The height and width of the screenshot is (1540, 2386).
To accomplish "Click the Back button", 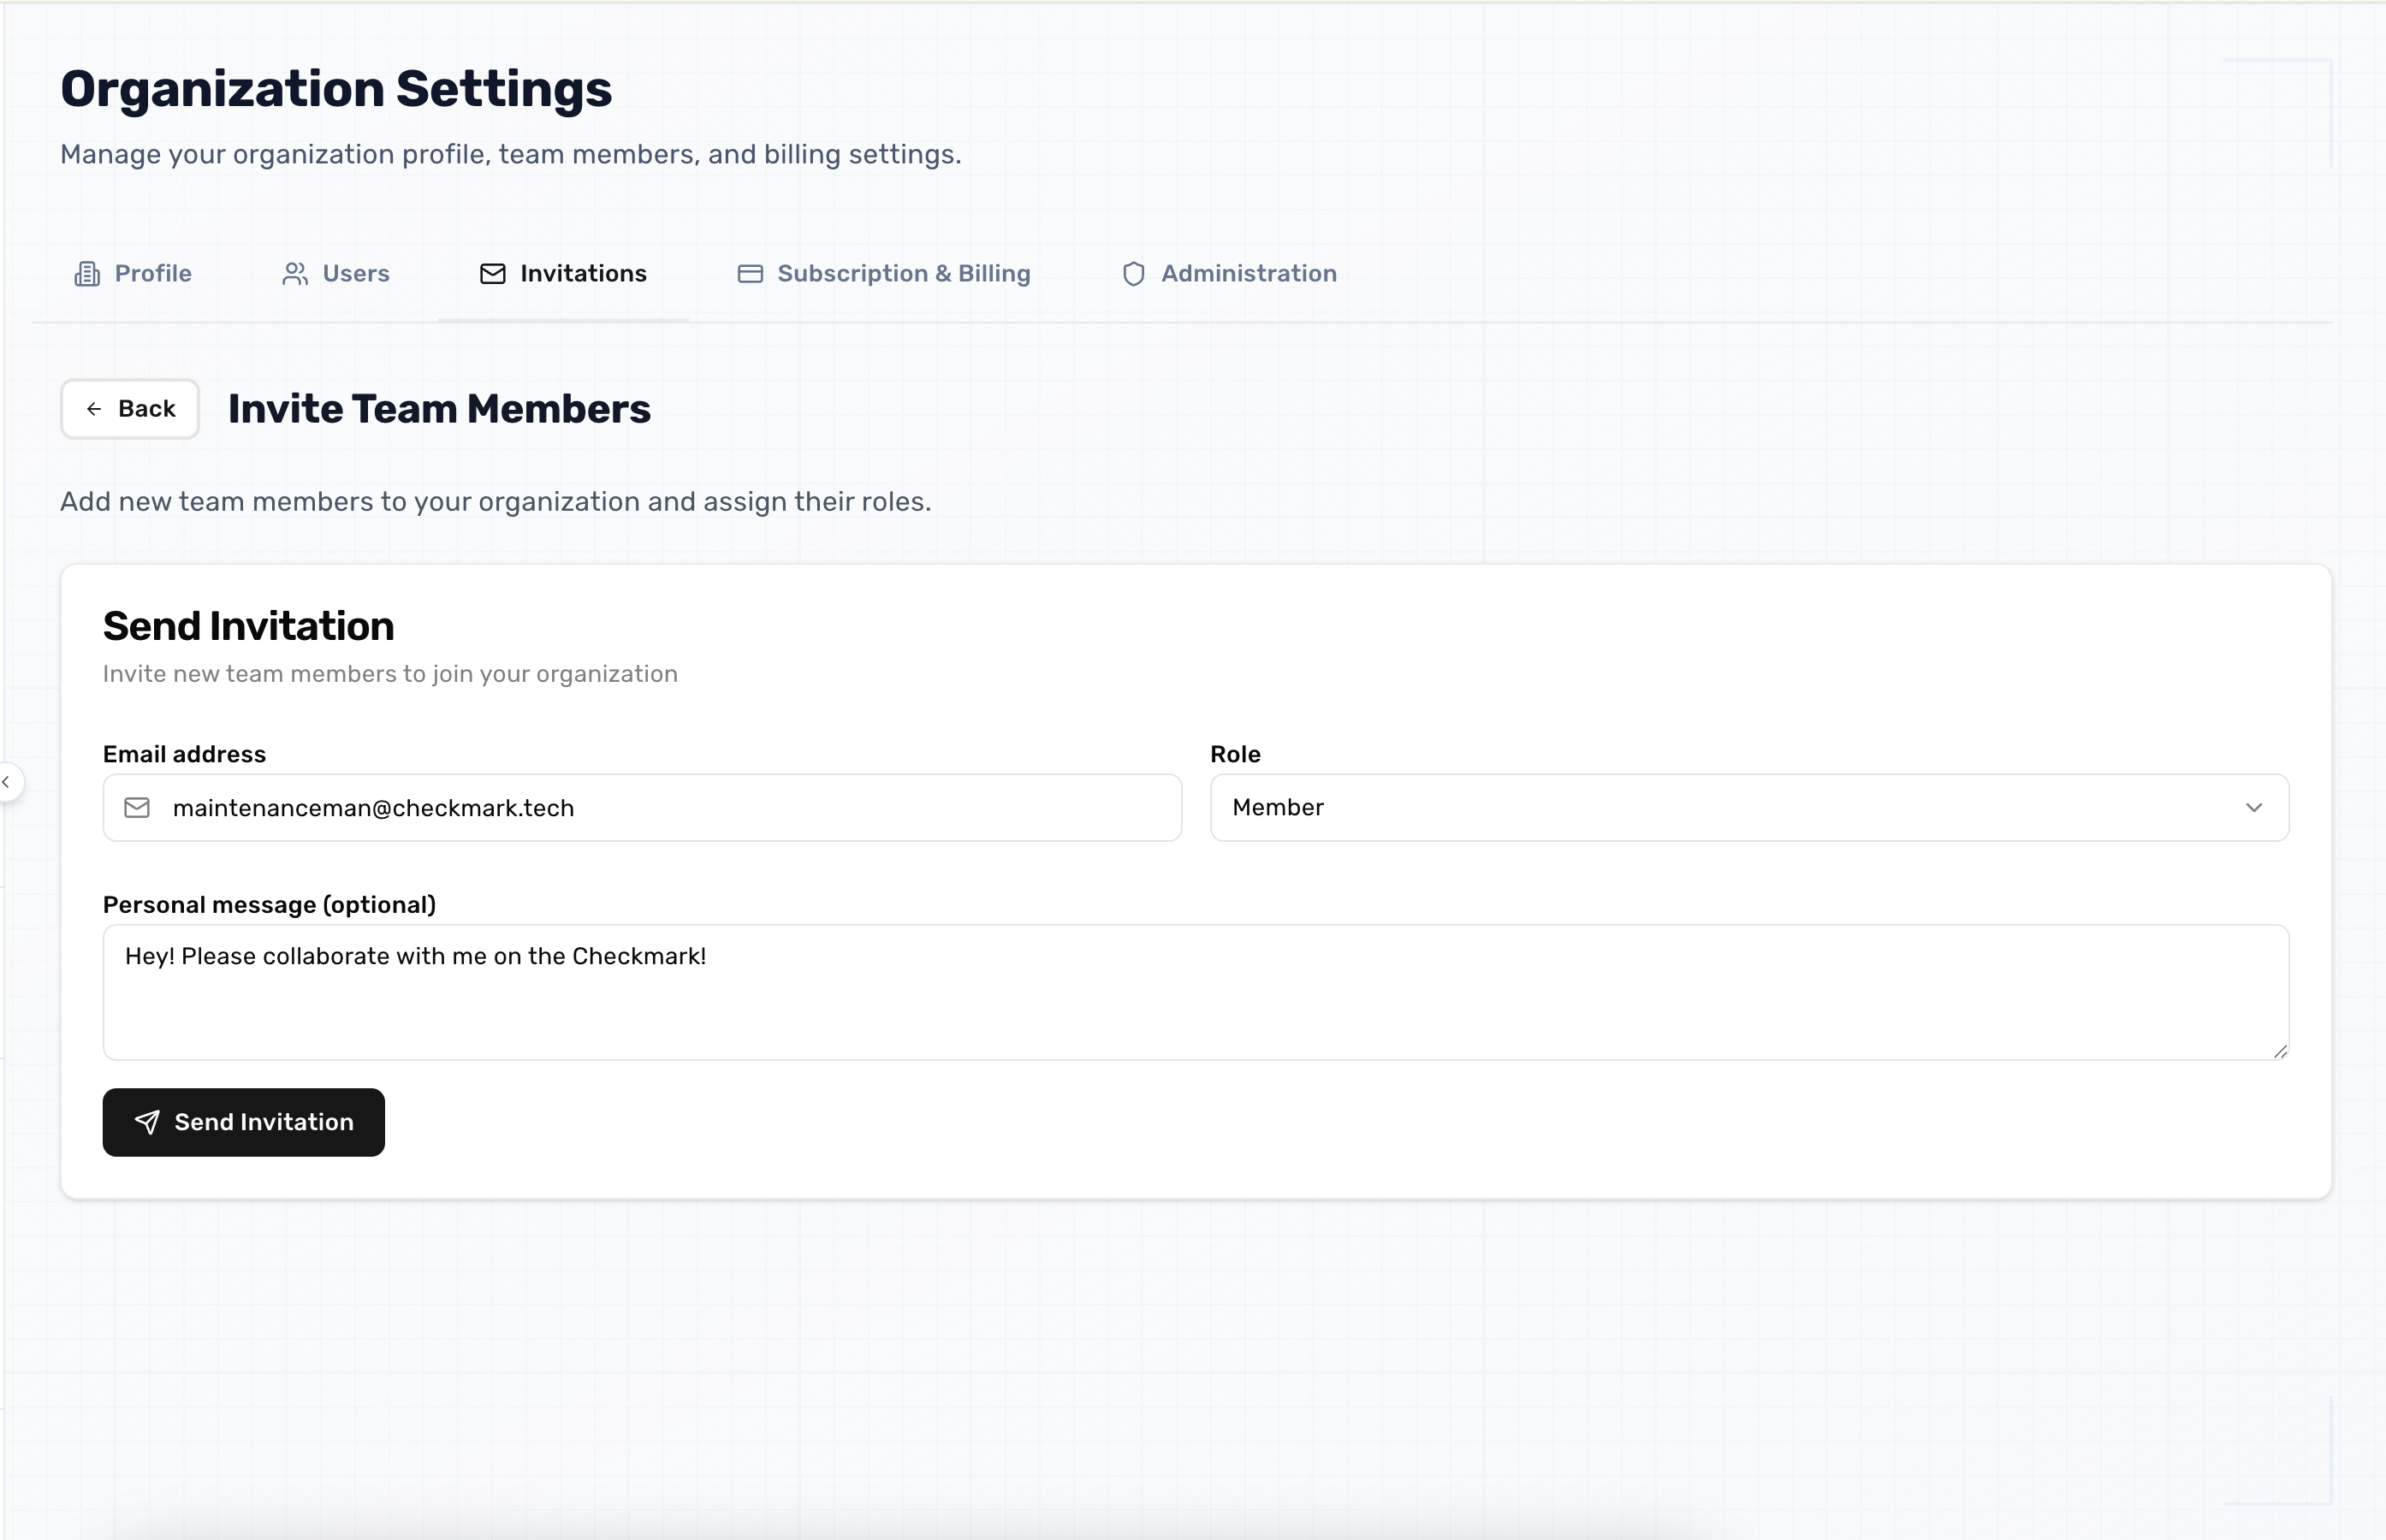I will (131, 409).
